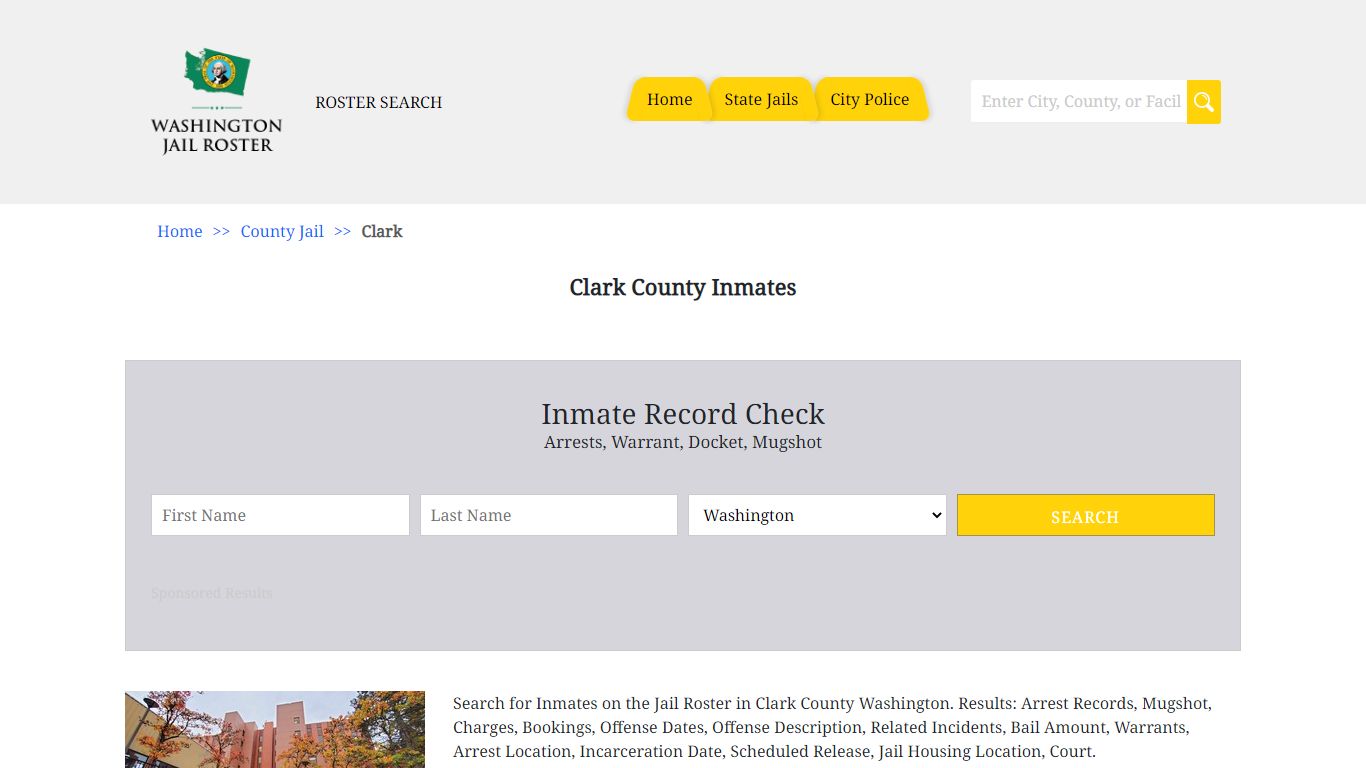Click the Clark breadcrumb text
Screen dimensions: 1366x768
tap(382, 231)
